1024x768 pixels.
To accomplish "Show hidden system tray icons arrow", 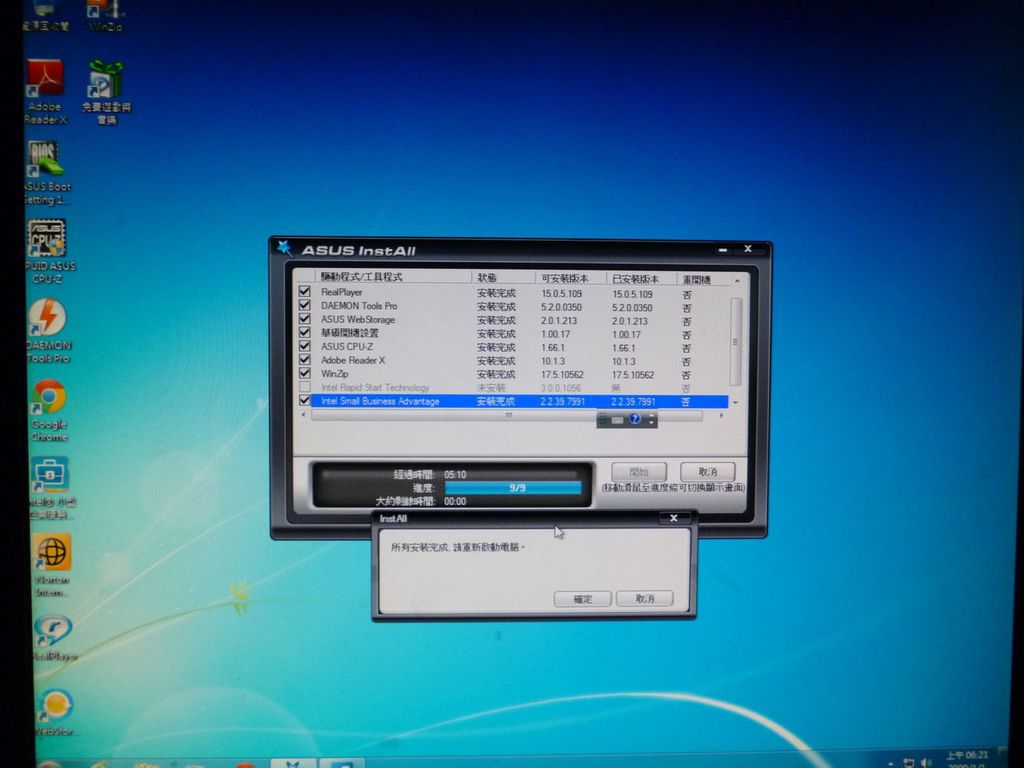I will tap(891, 763).
